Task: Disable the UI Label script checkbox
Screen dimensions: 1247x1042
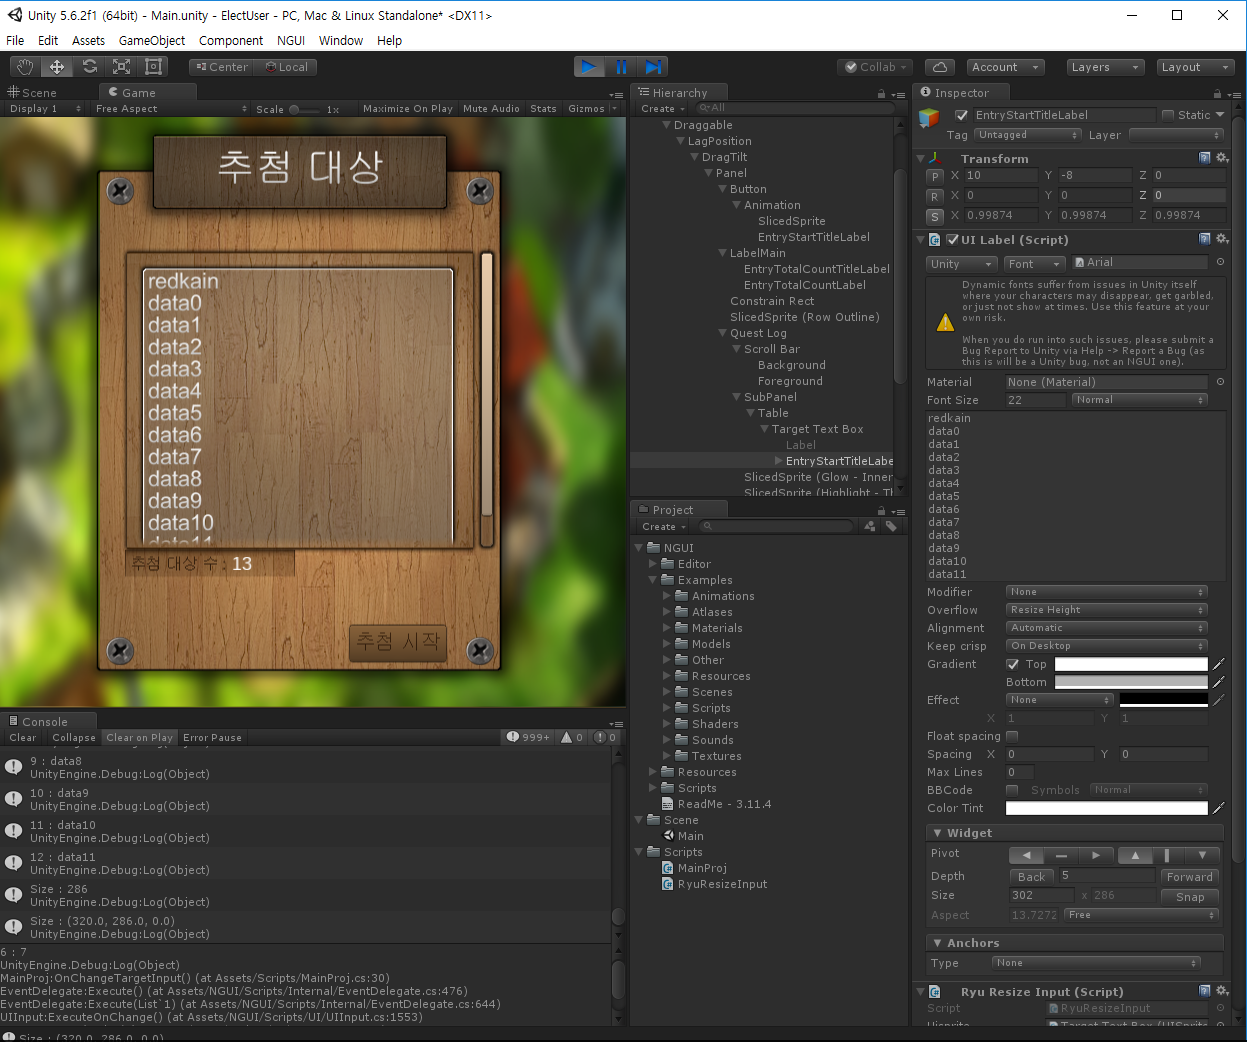Action: click(952, 240)
